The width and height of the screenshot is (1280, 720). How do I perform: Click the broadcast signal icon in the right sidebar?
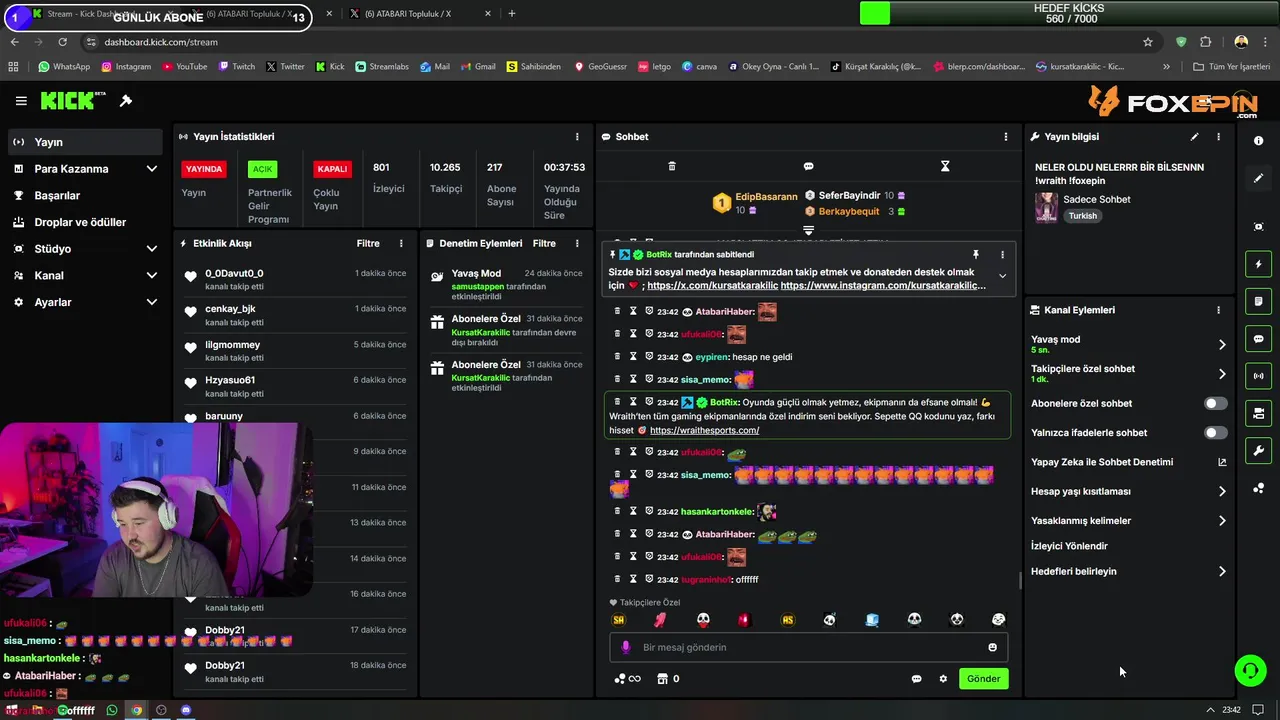(1258, 376)
